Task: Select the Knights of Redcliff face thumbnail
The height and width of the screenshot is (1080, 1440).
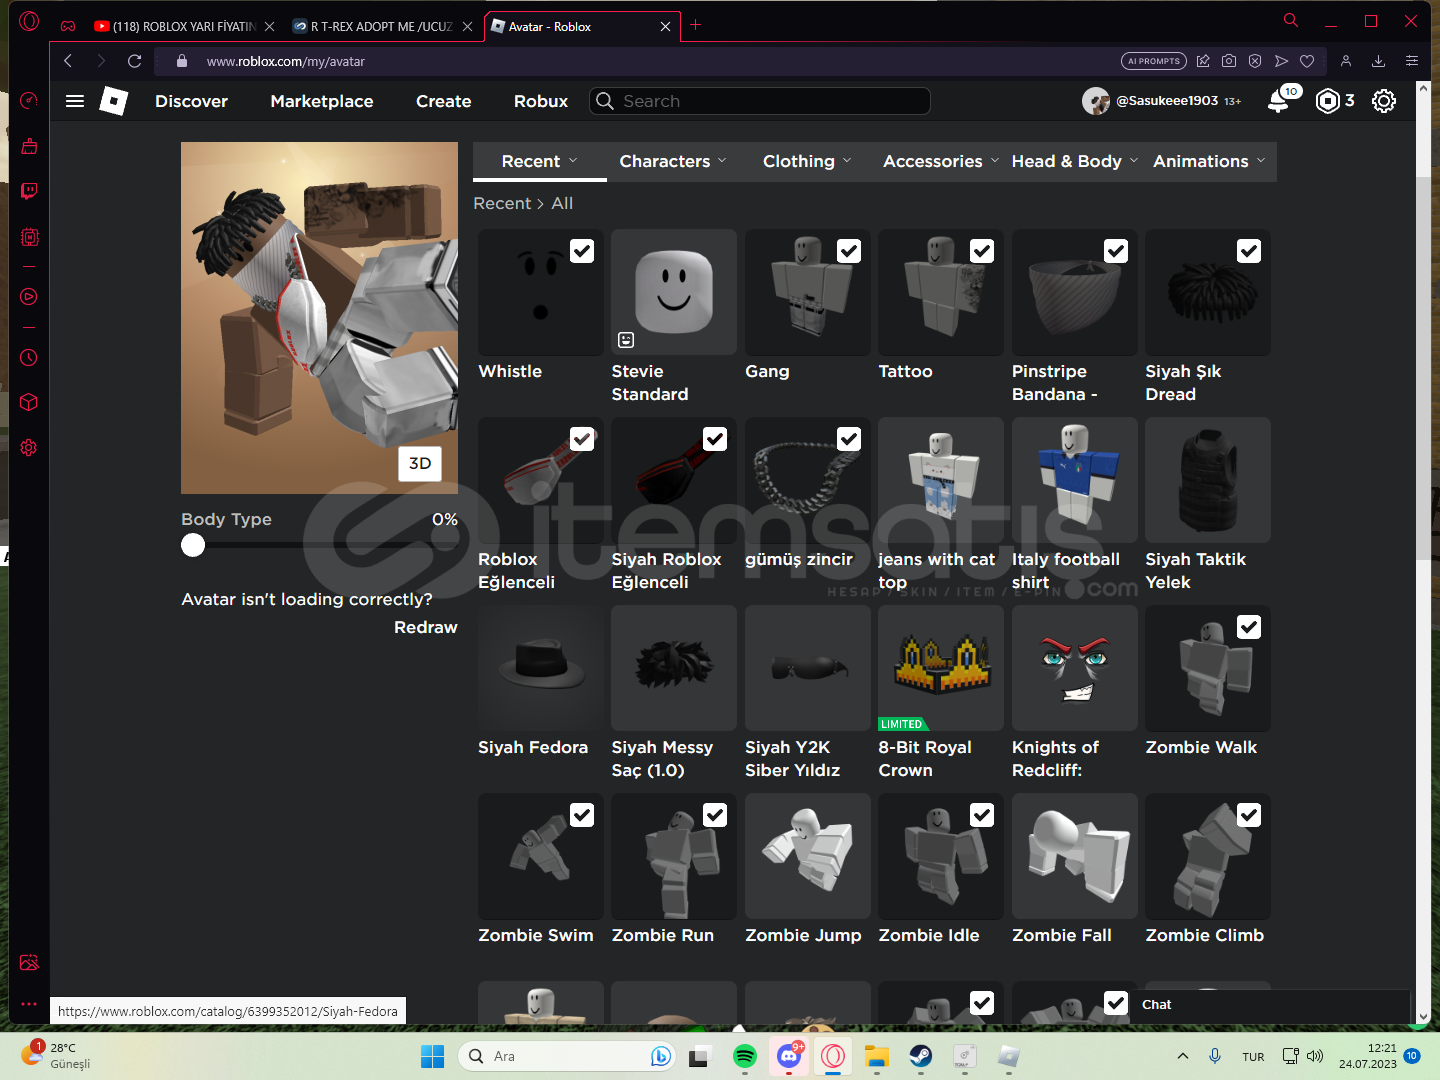Action: pyautogui.click(x=1075, y=668)
